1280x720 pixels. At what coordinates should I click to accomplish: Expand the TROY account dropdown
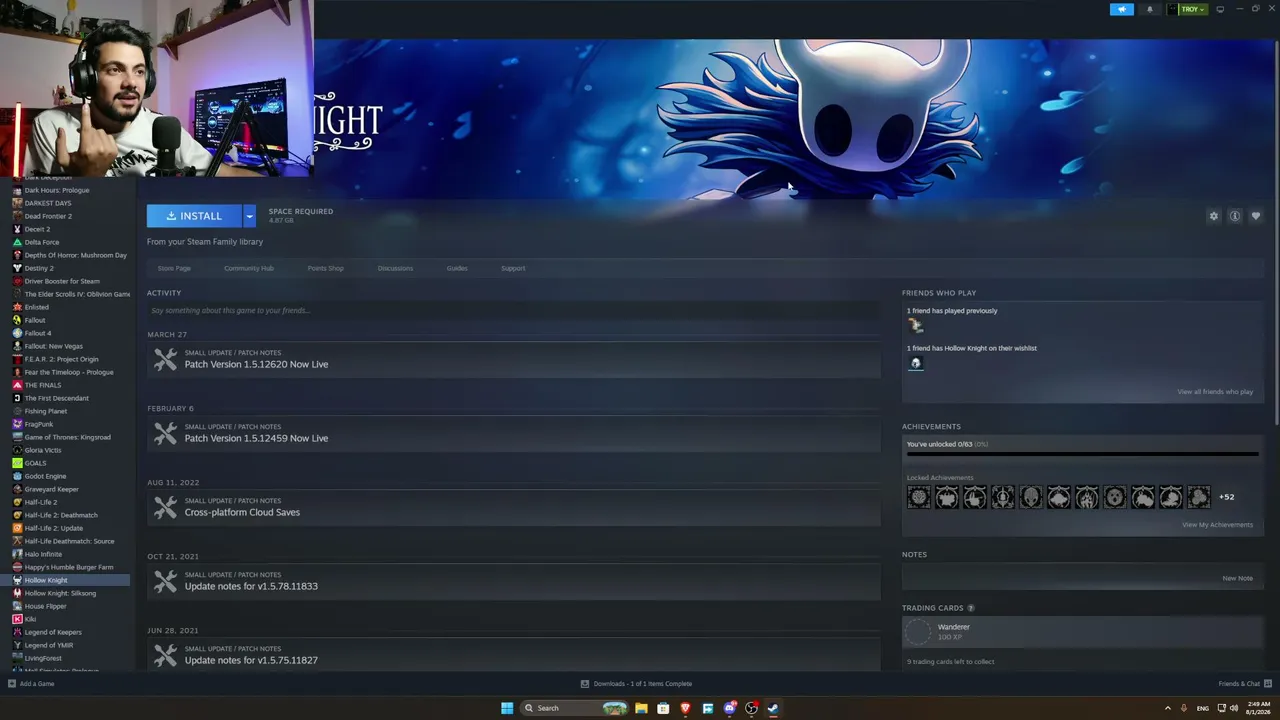1187,9
